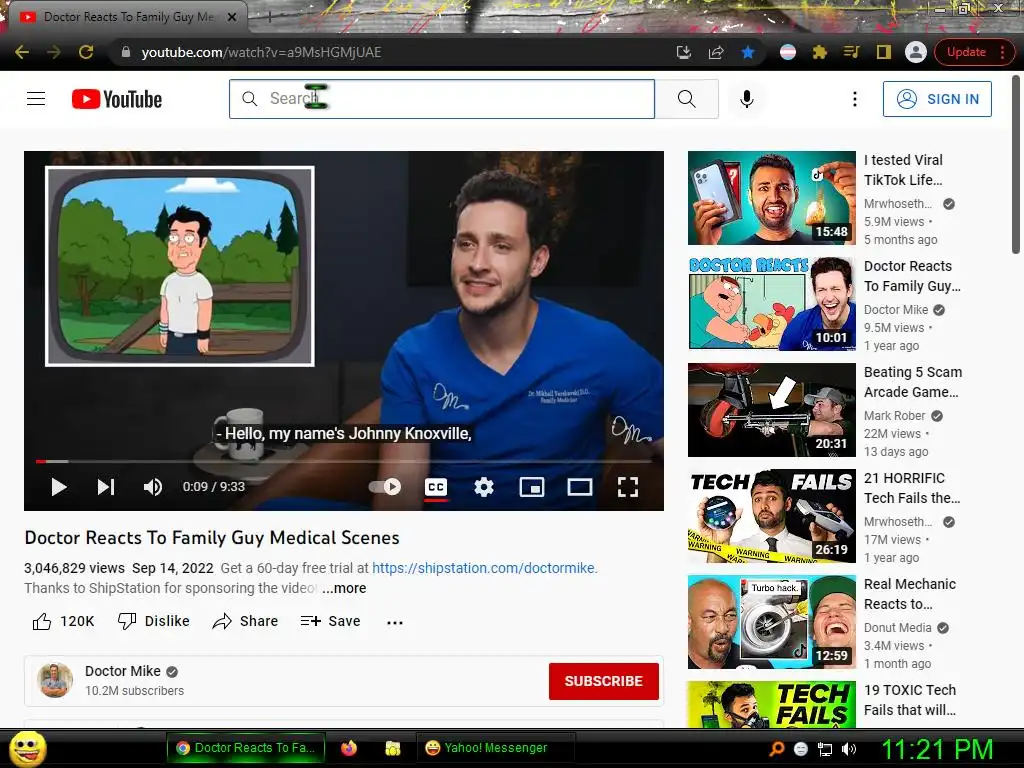Open Donut Media channel name

897,628
